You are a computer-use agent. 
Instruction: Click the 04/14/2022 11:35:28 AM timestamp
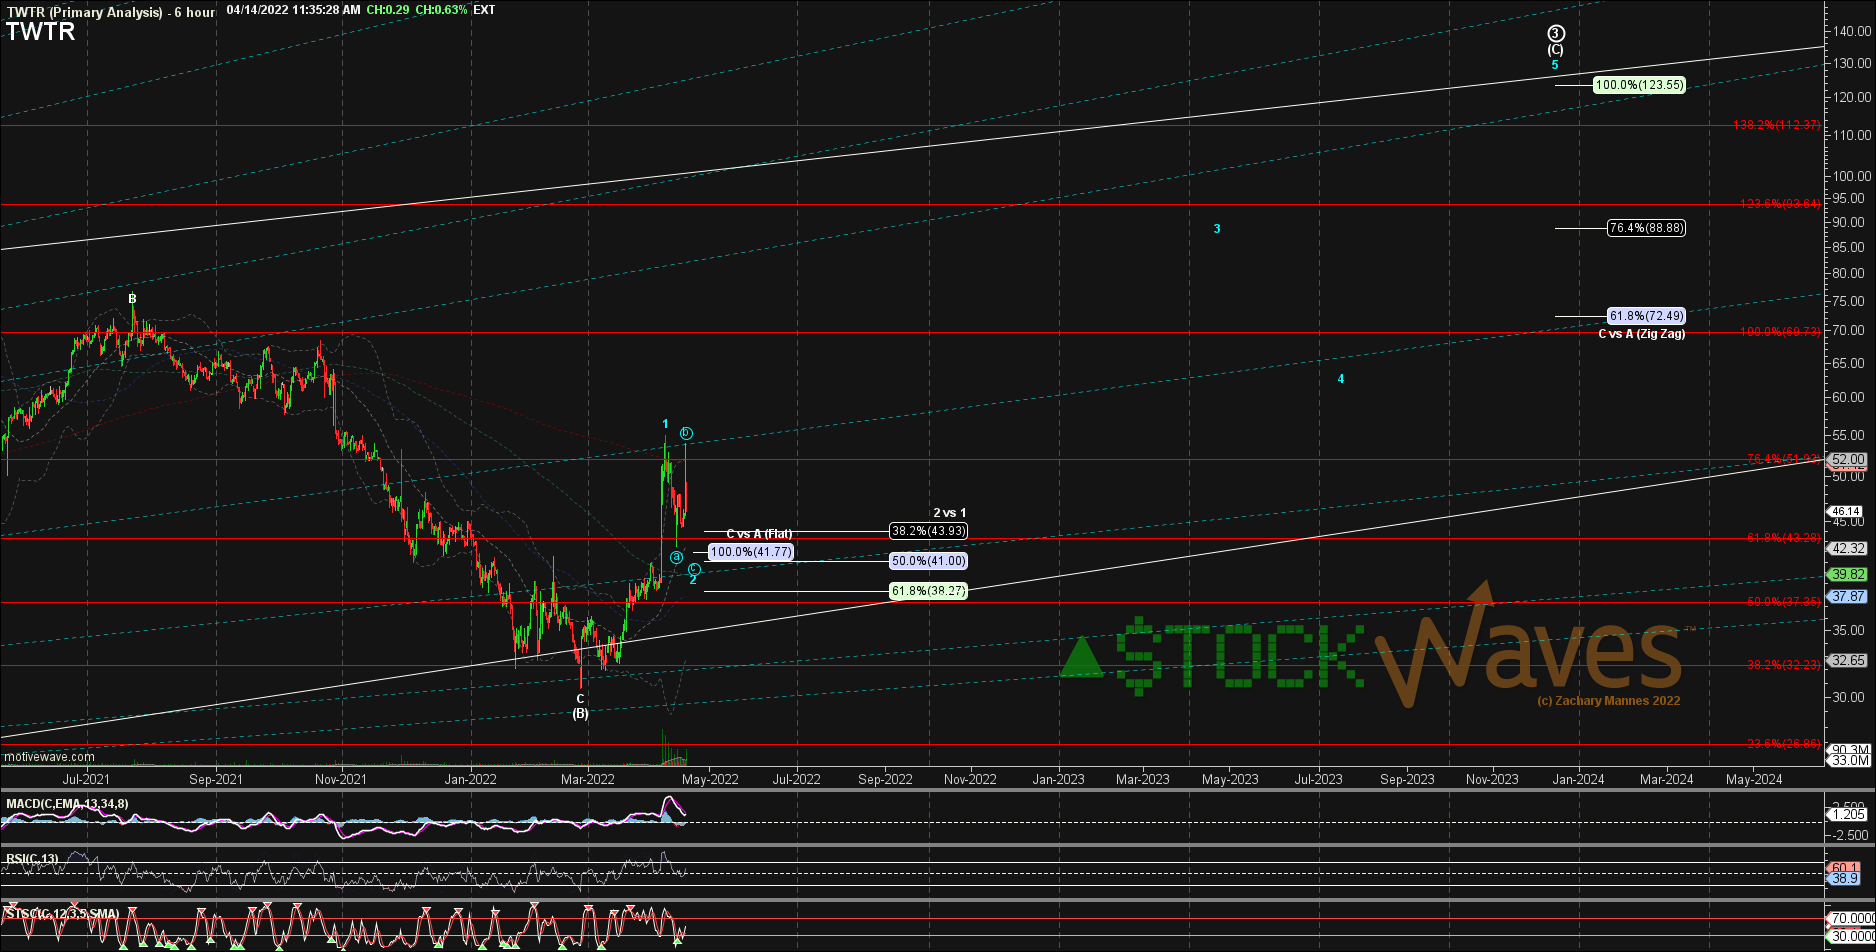(294, 10)
